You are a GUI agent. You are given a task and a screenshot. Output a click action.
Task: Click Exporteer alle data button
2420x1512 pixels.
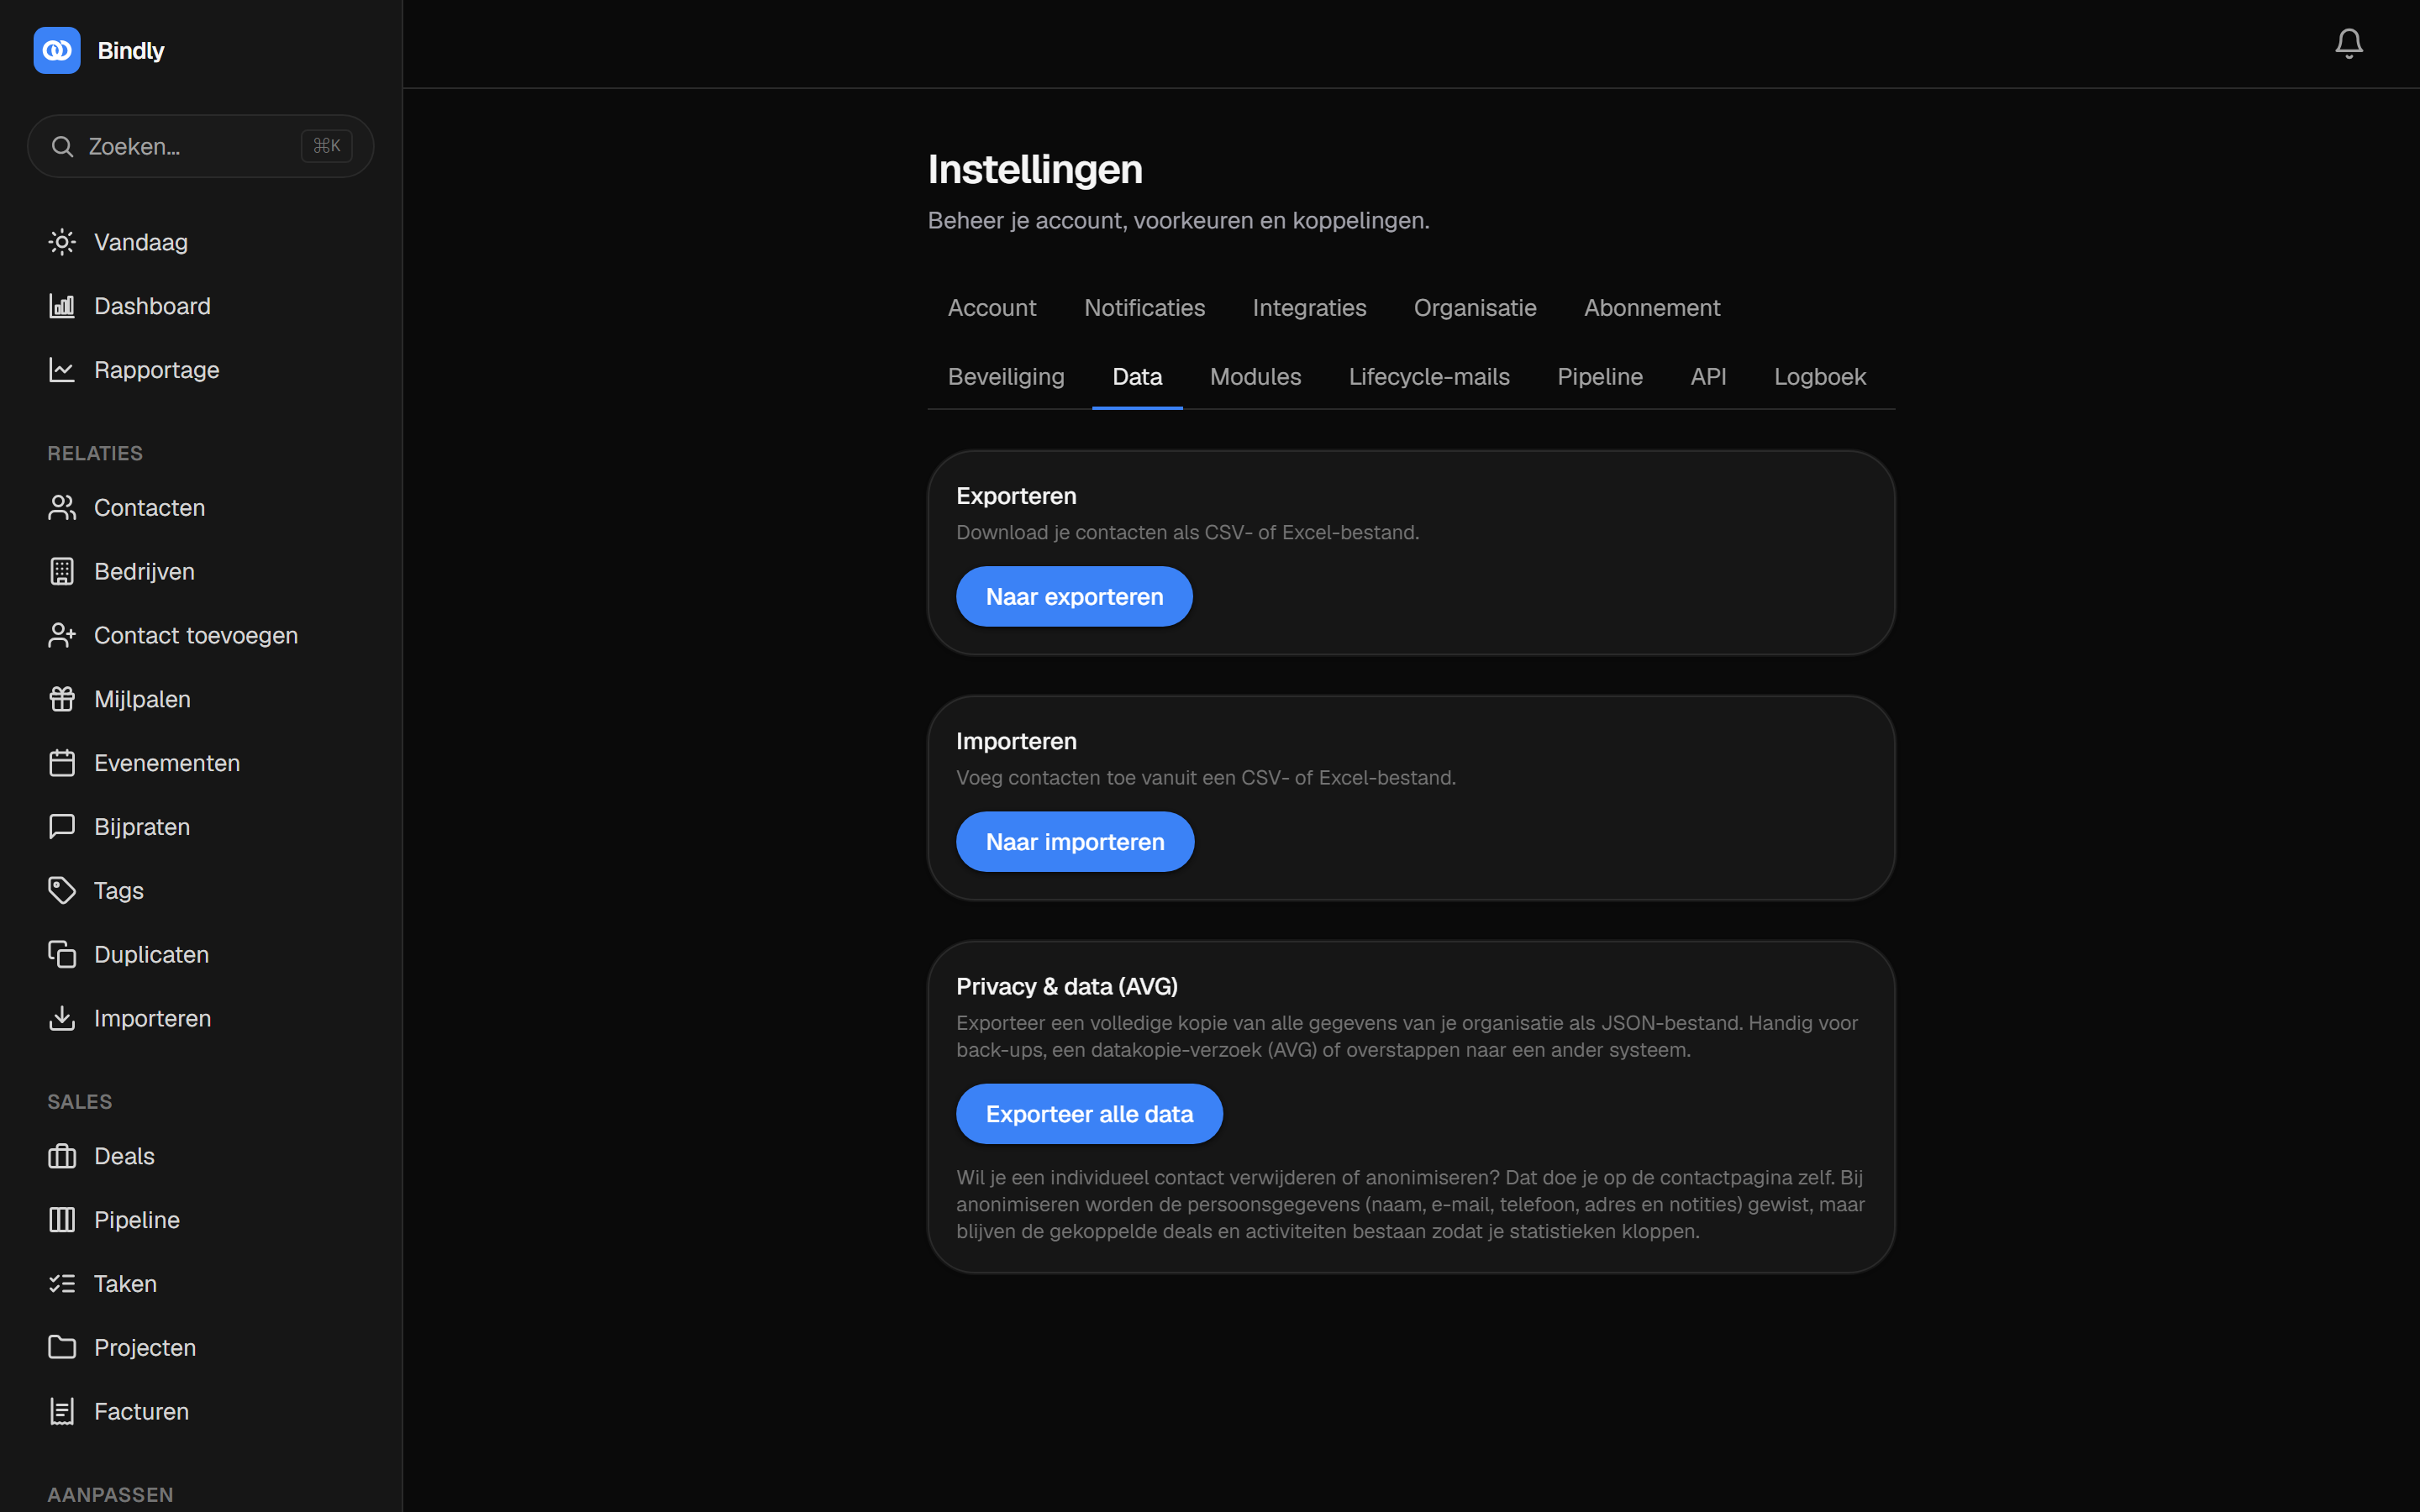point(1089,1114)
